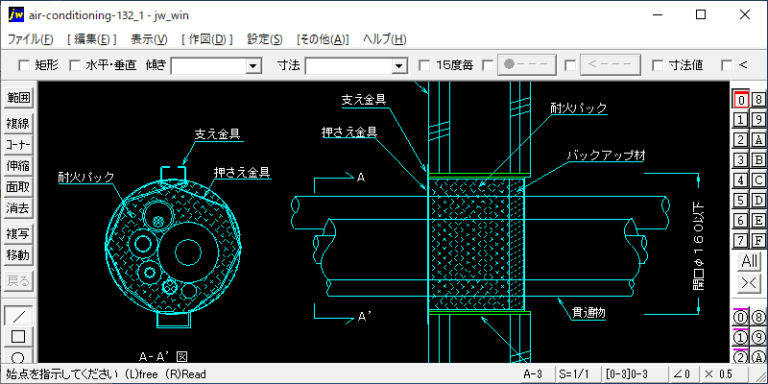The image size is (768, 384).
Task: Select layer 0 button
Action: [x=741, y=99]
